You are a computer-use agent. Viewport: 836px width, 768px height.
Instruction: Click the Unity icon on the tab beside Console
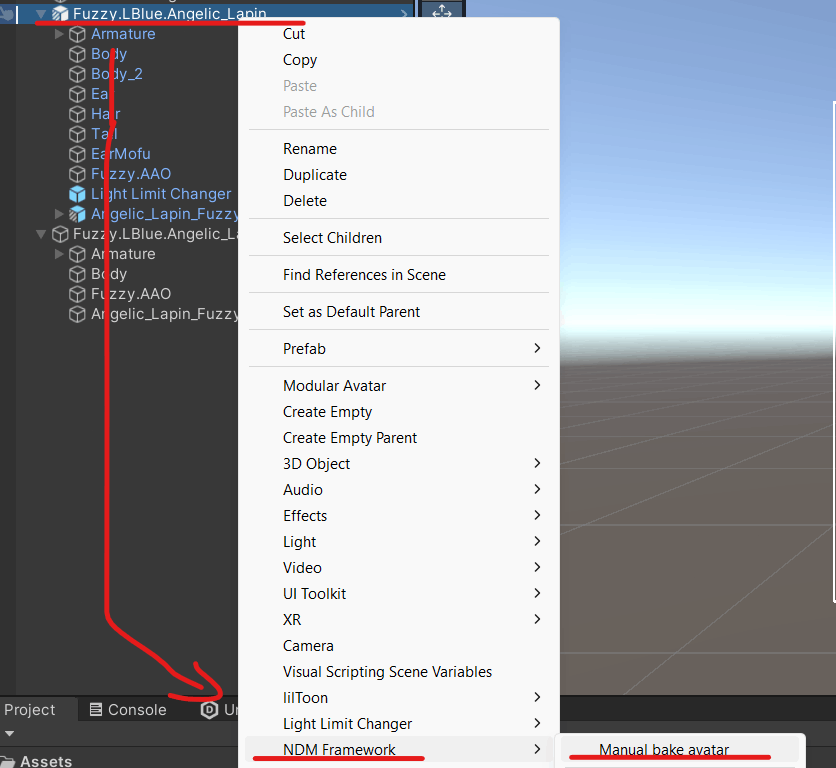click(210, 710)
